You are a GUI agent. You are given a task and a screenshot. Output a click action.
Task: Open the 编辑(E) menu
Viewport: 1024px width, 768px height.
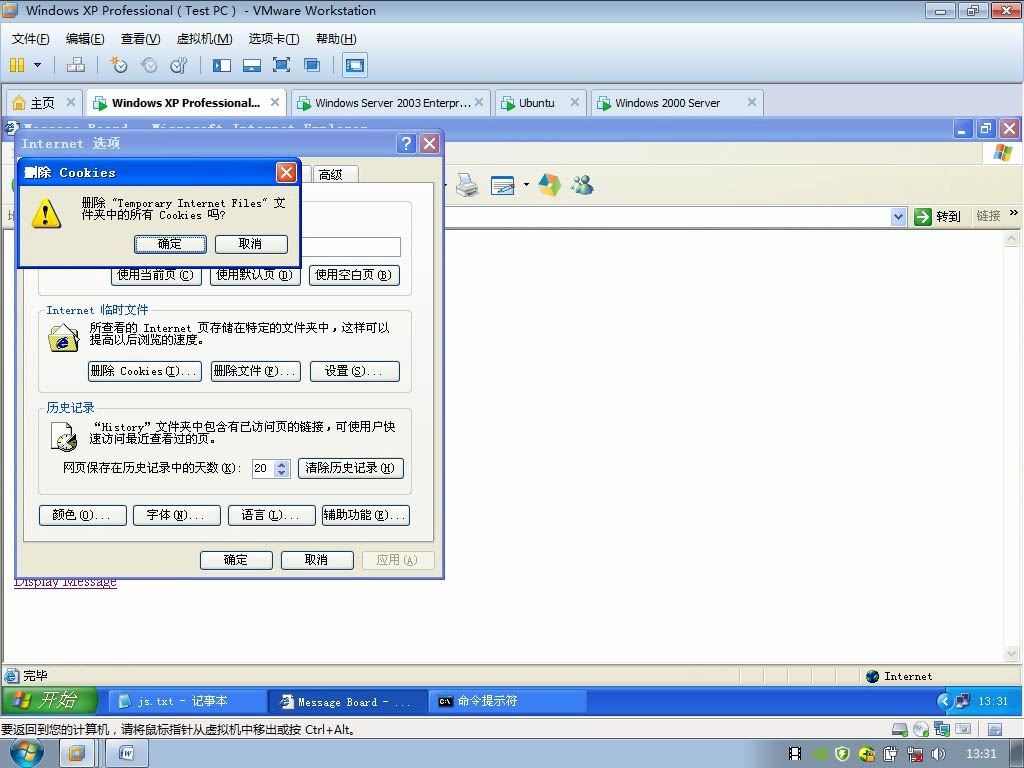point(85,39)
